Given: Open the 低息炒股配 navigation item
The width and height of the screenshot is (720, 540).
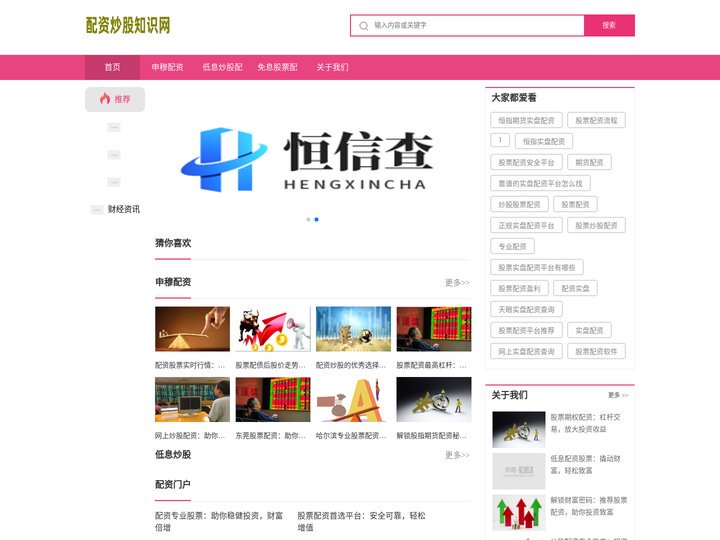Looking at the screenshot, I should click(223, 67).
